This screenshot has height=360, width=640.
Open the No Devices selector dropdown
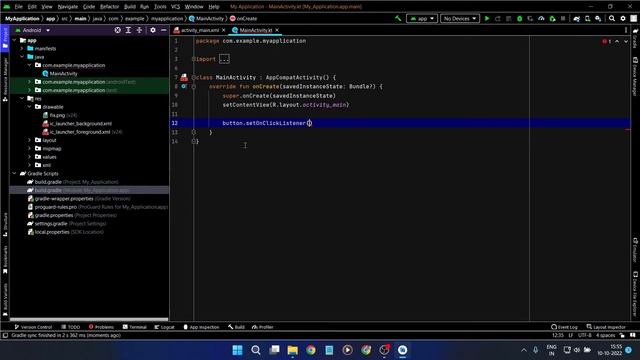[x=460, y=18]
